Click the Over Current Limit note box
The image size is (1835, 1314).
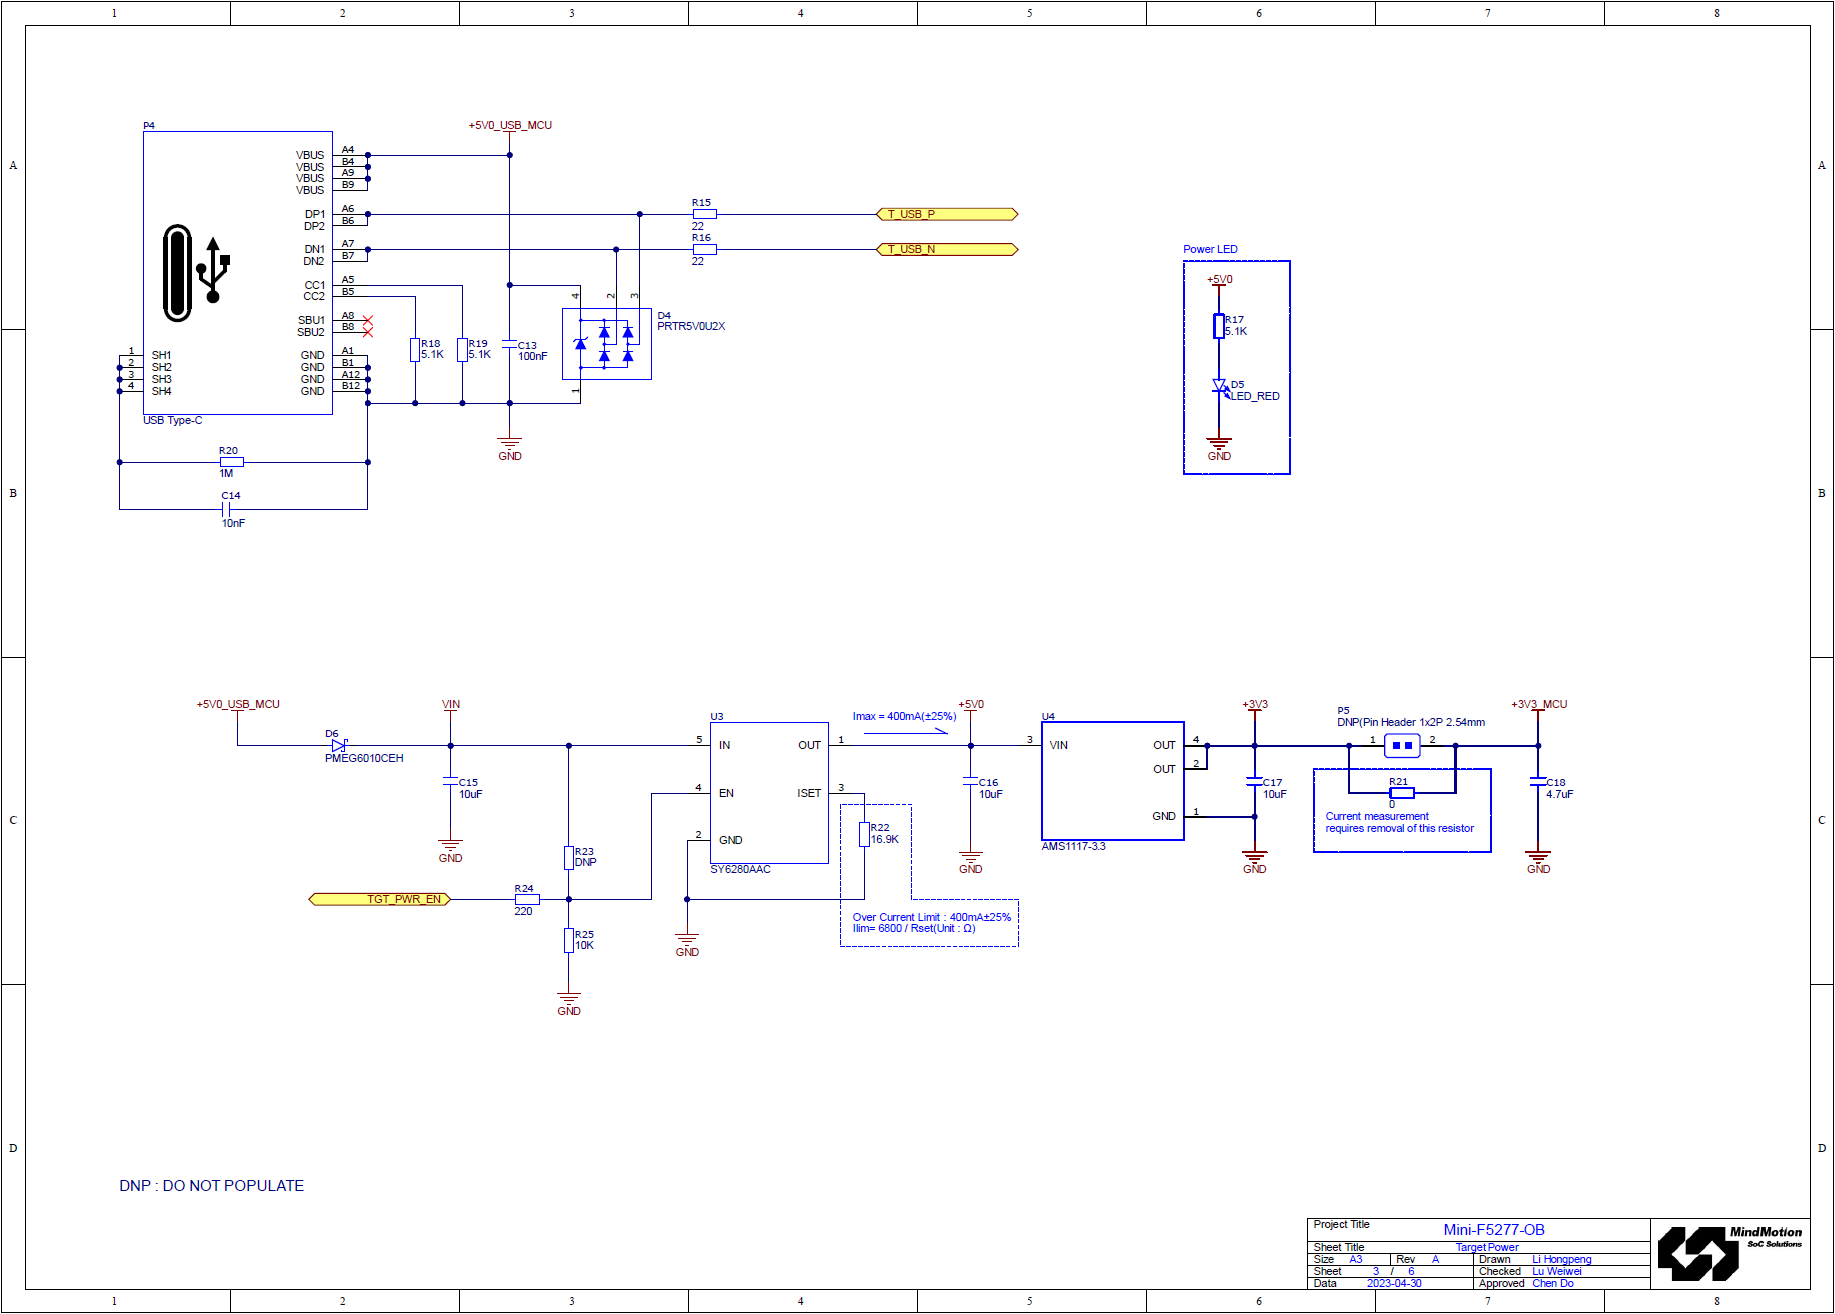click(929, 923)
